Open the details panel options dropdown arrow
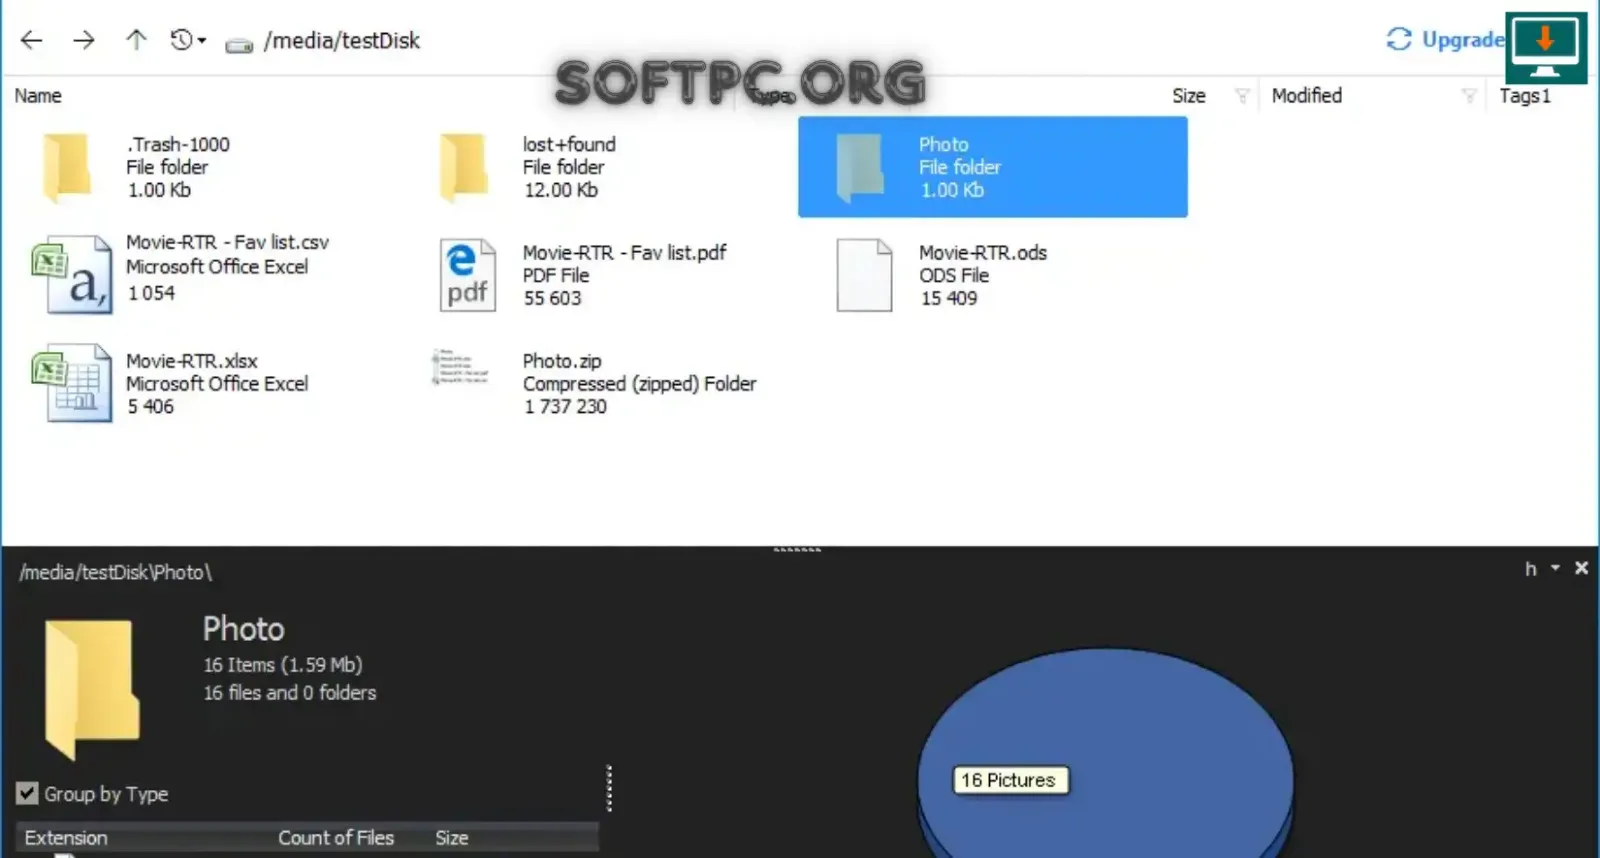Screen dimensions: 1600x858 click(x=1555, y=568)
